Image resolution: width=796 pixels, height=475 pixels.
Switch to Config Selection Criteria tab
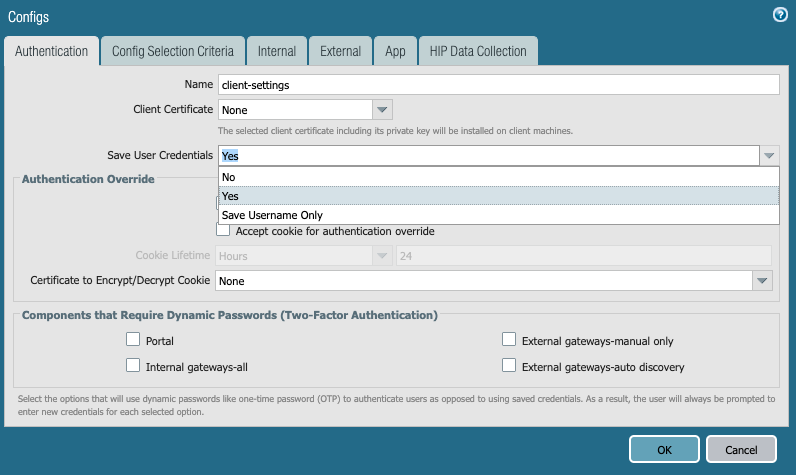172,51
